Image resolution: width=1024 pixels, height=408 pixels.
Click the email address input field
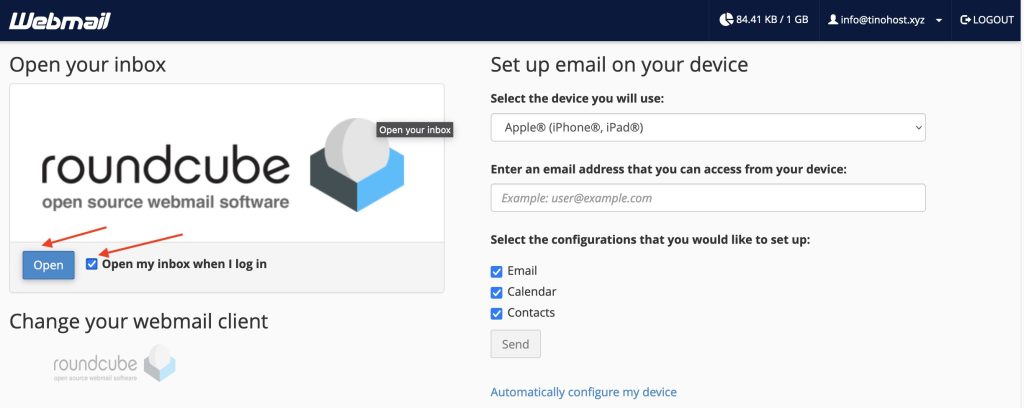click(x=708, y=198)
